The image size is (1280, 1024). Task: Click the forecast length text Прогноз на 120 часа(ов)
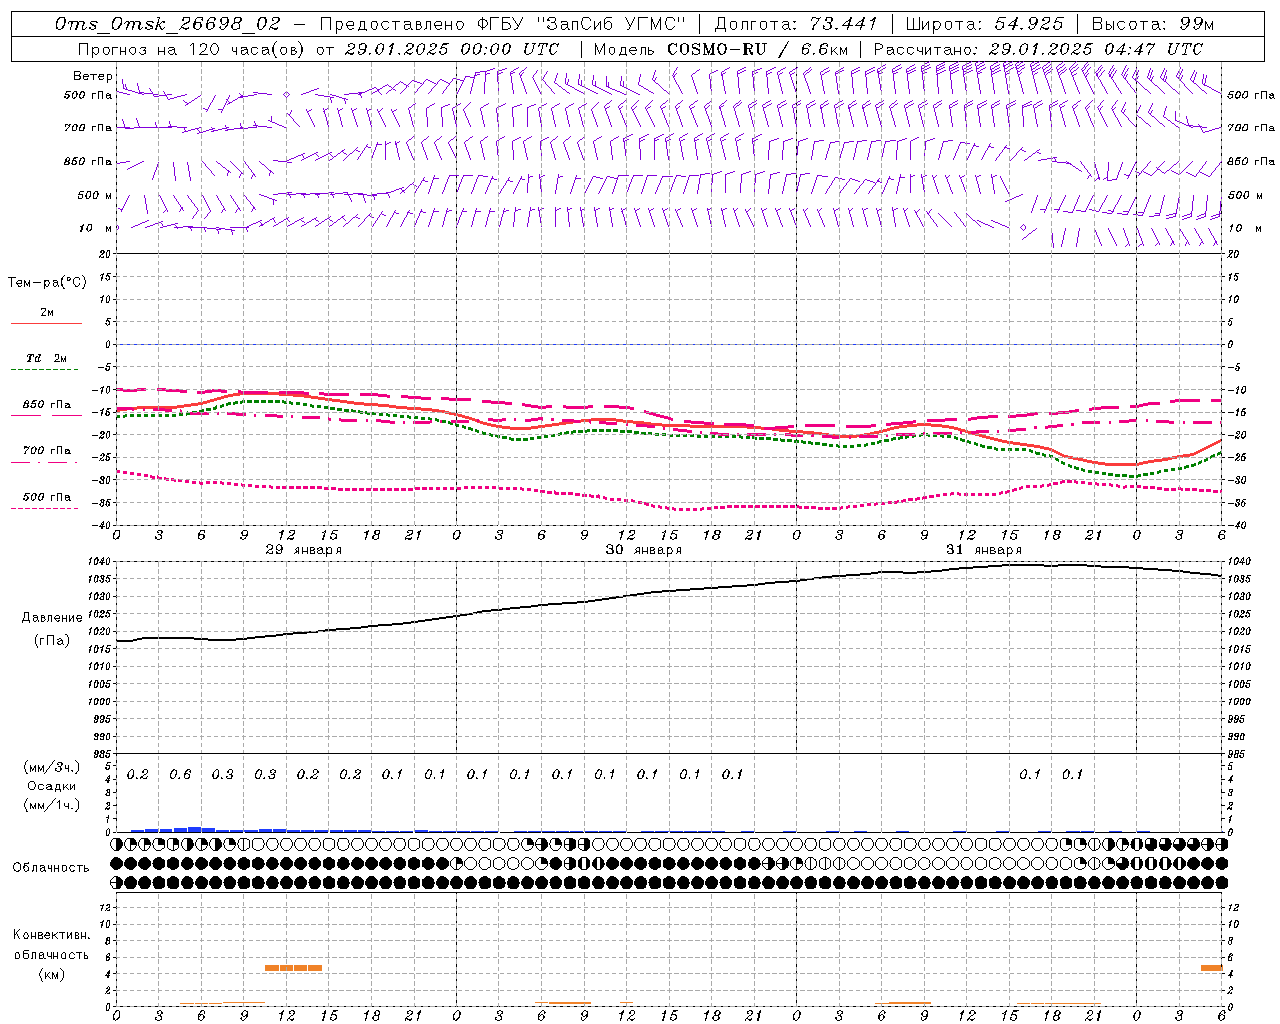tap(192, 49)
